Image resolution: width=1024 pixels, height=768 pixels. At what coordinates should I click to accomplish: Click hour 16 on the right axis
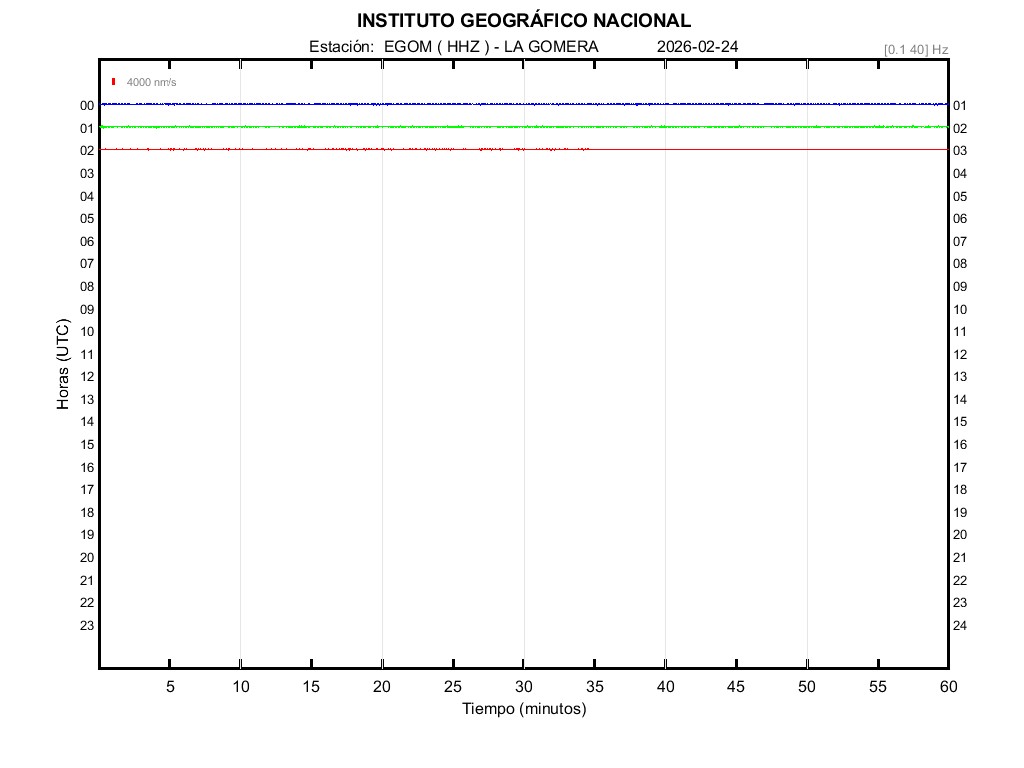click(x=960, y=445)
